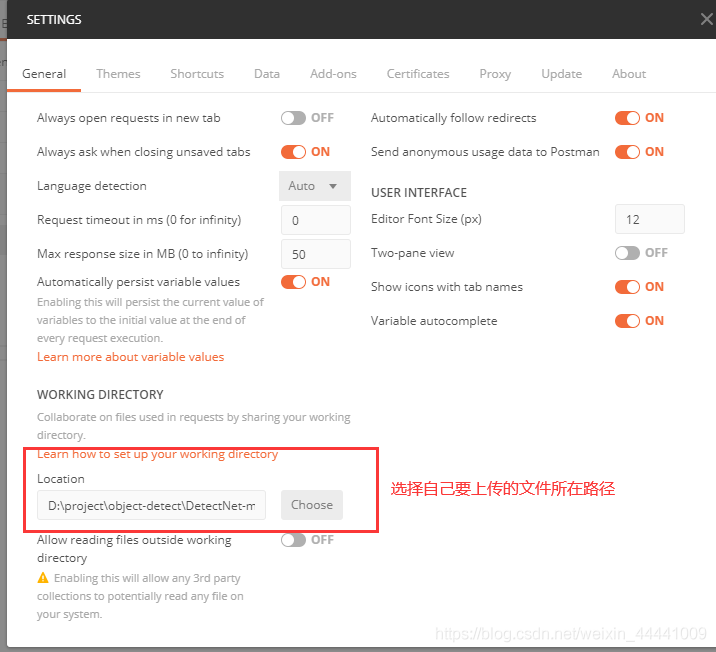The image size is (716, 652).
Task: Click the yellow warning triangle icon
Action: click(x=43, y=578)
